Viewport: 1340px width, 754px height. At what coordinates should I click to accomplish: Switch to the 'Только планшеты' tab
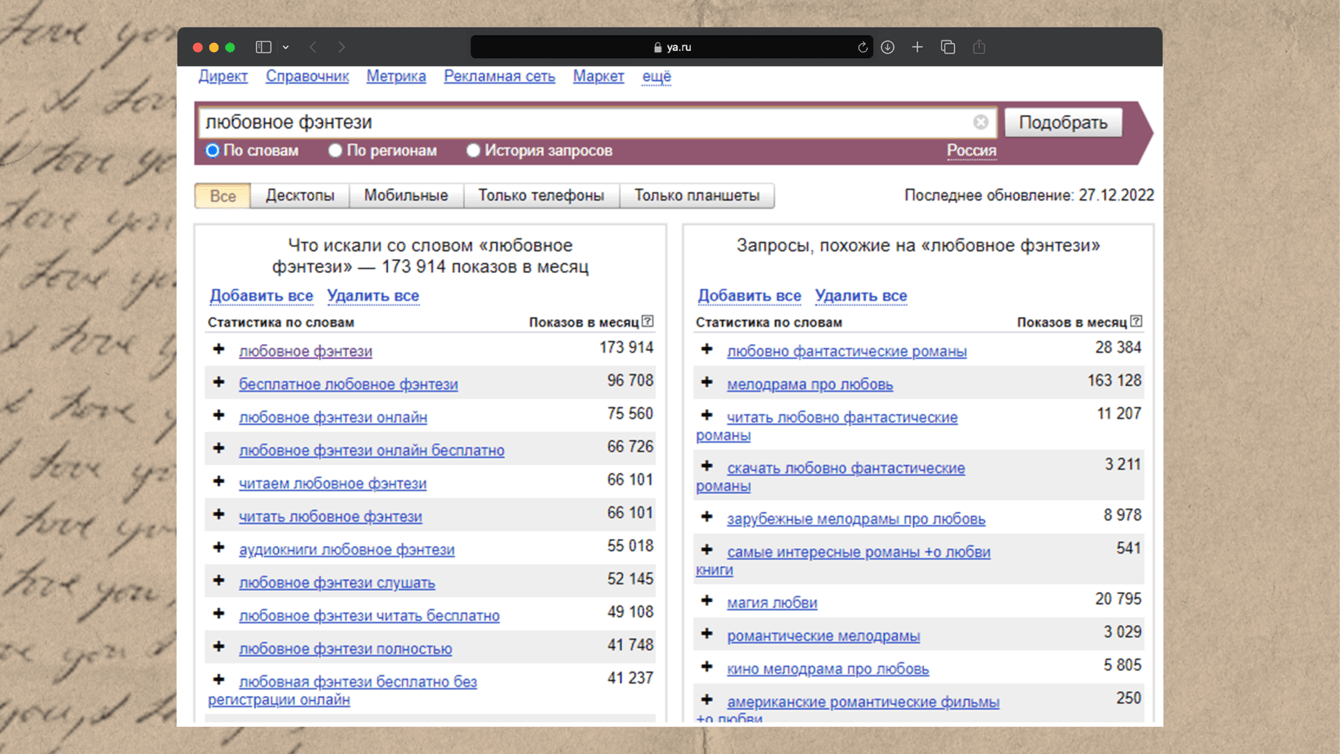tap(697, 196)
